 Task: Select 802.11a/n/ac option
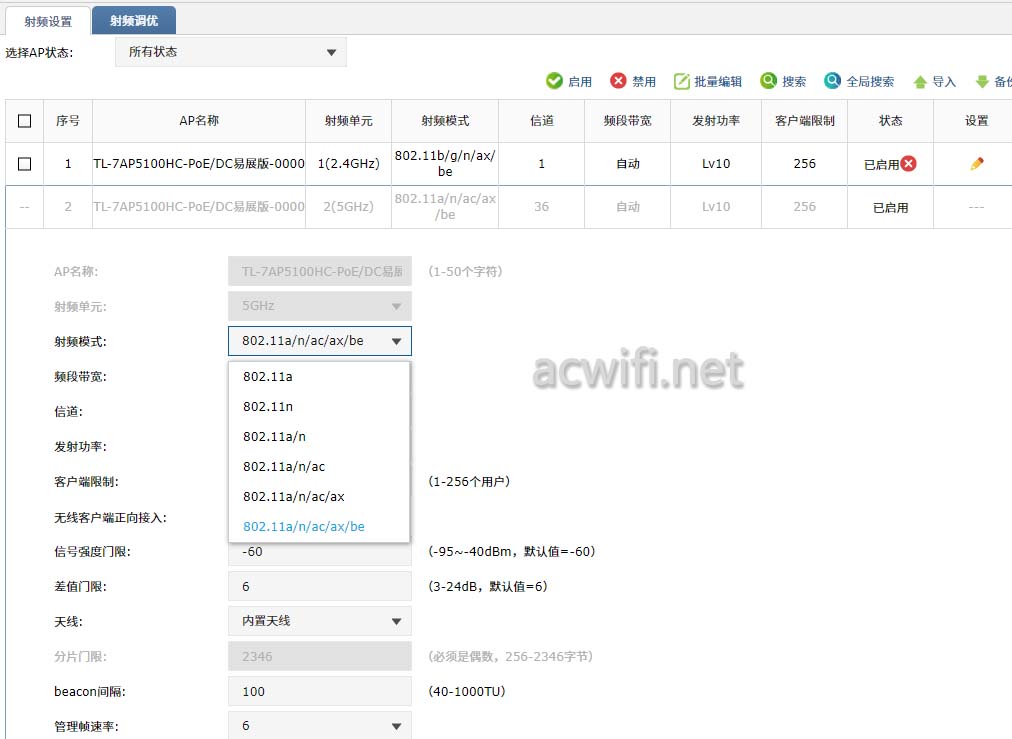pyautogui.click(x=319, y=467)
